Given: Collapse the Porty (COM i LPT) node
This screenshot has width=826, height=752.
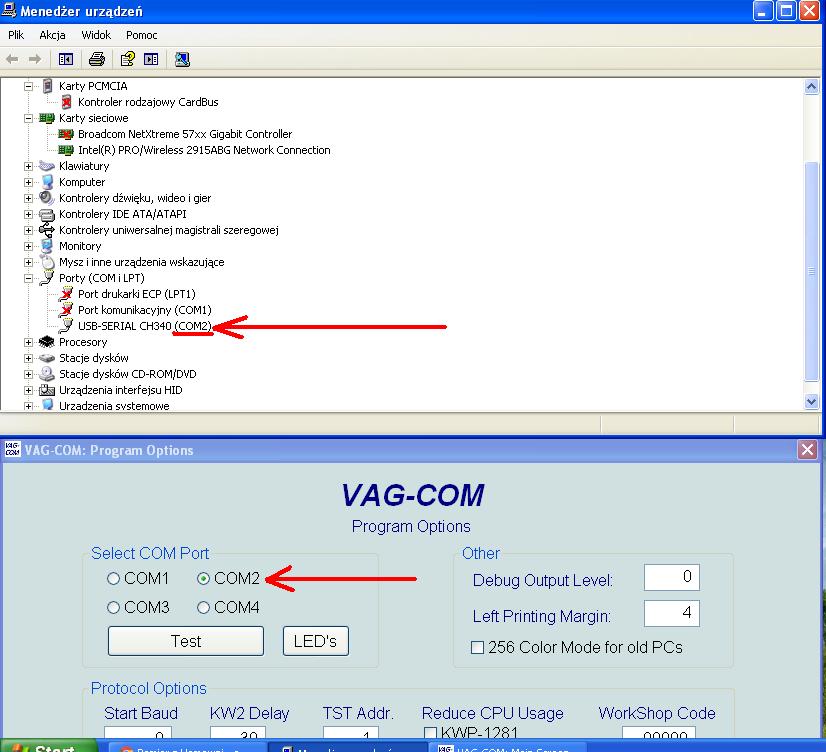Looking at the screenshot, I should (28, 279).
